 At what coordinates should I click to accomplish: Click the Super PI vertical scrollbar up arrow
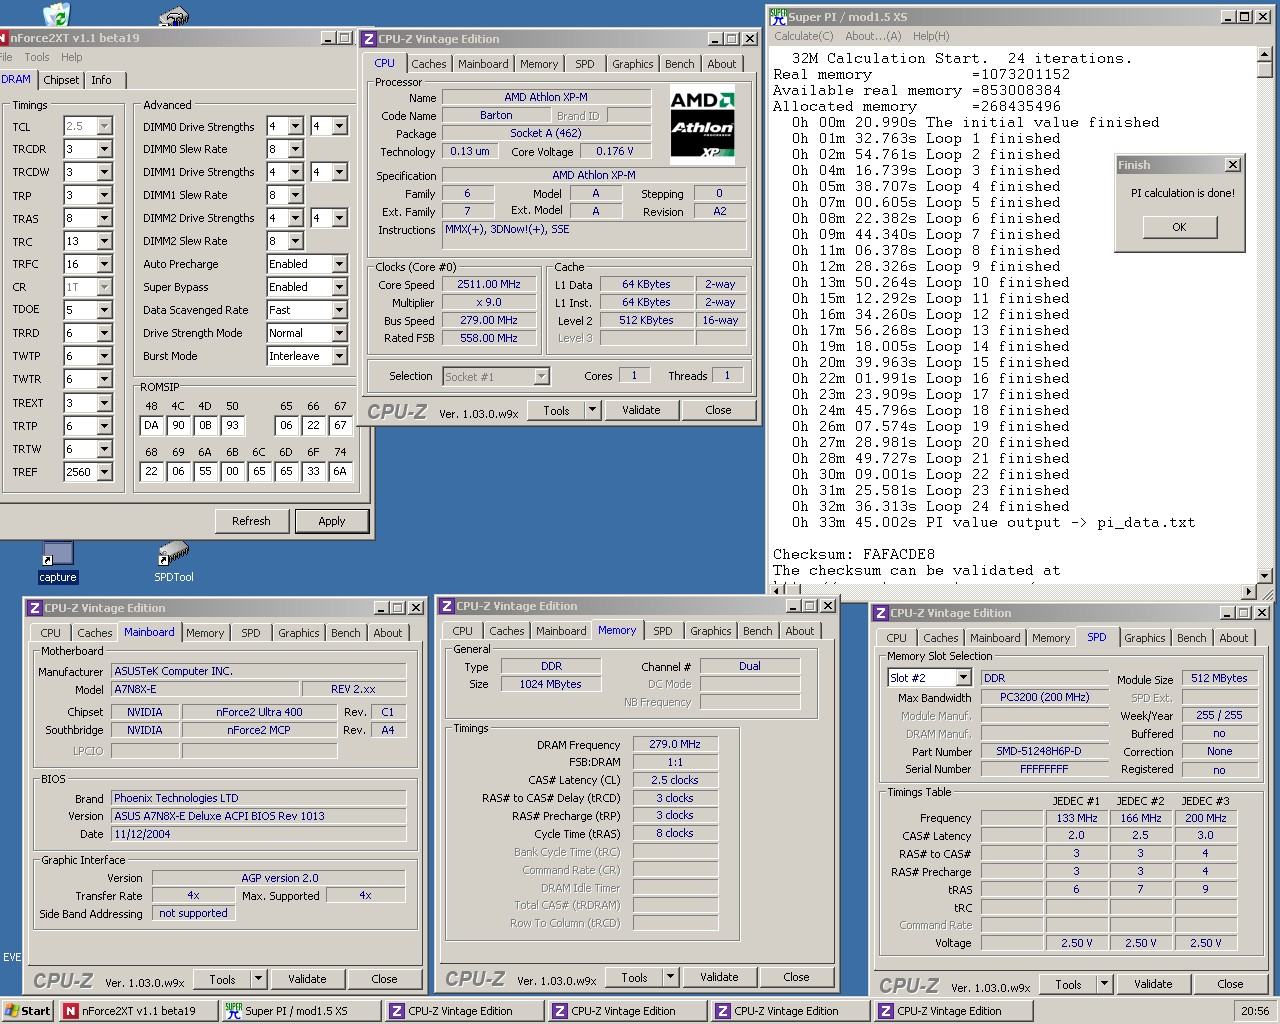pyautogui.click(x=1265, y=56)
